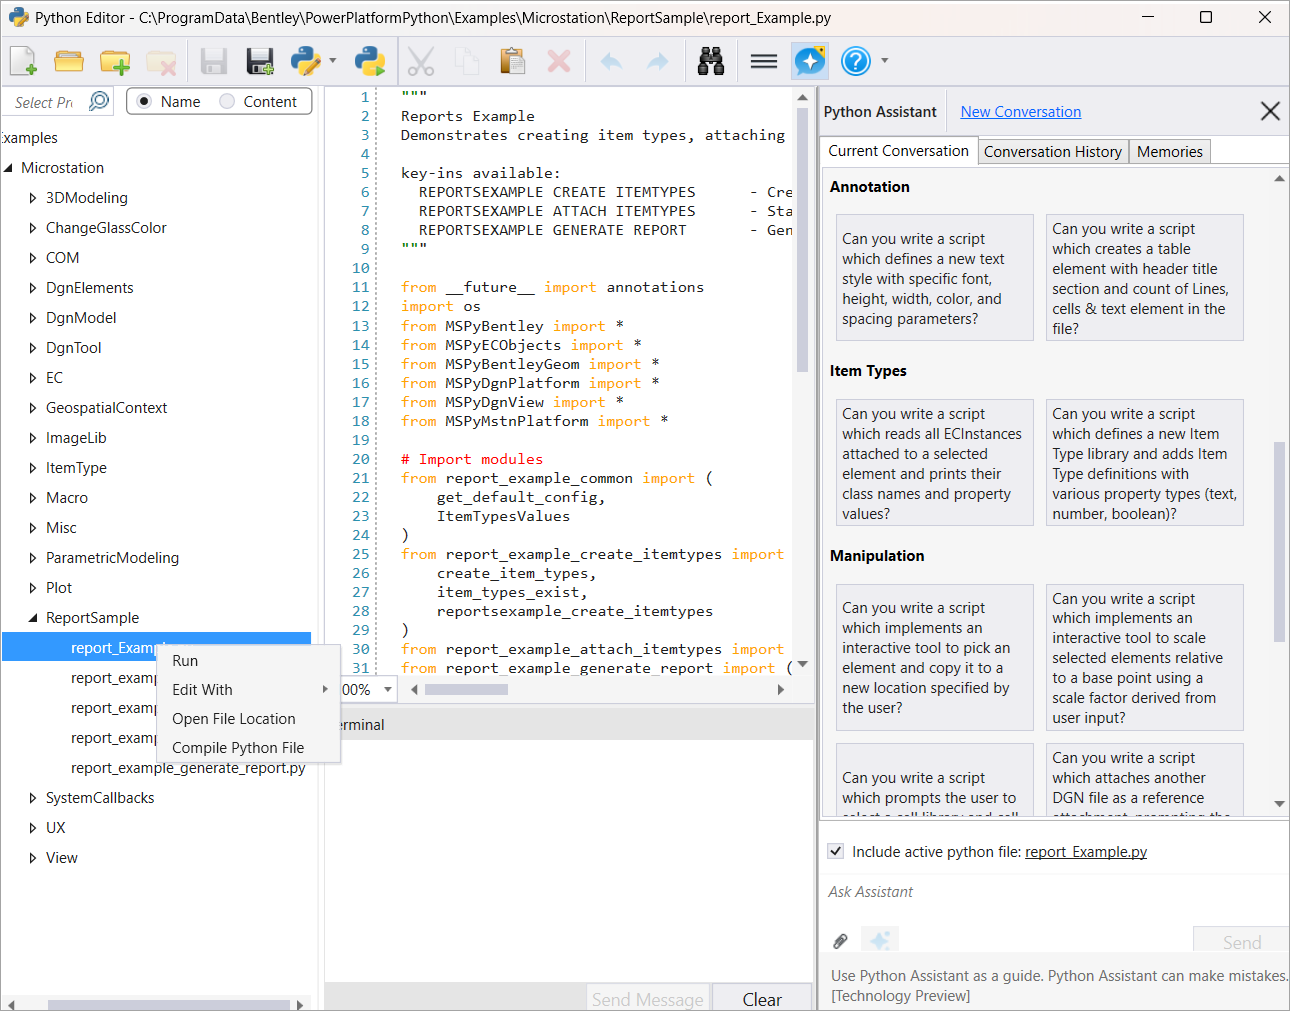Collapse the Microstation tree node
The width and height of the screenshot is (1290, 1011).
tap(9, 168)
